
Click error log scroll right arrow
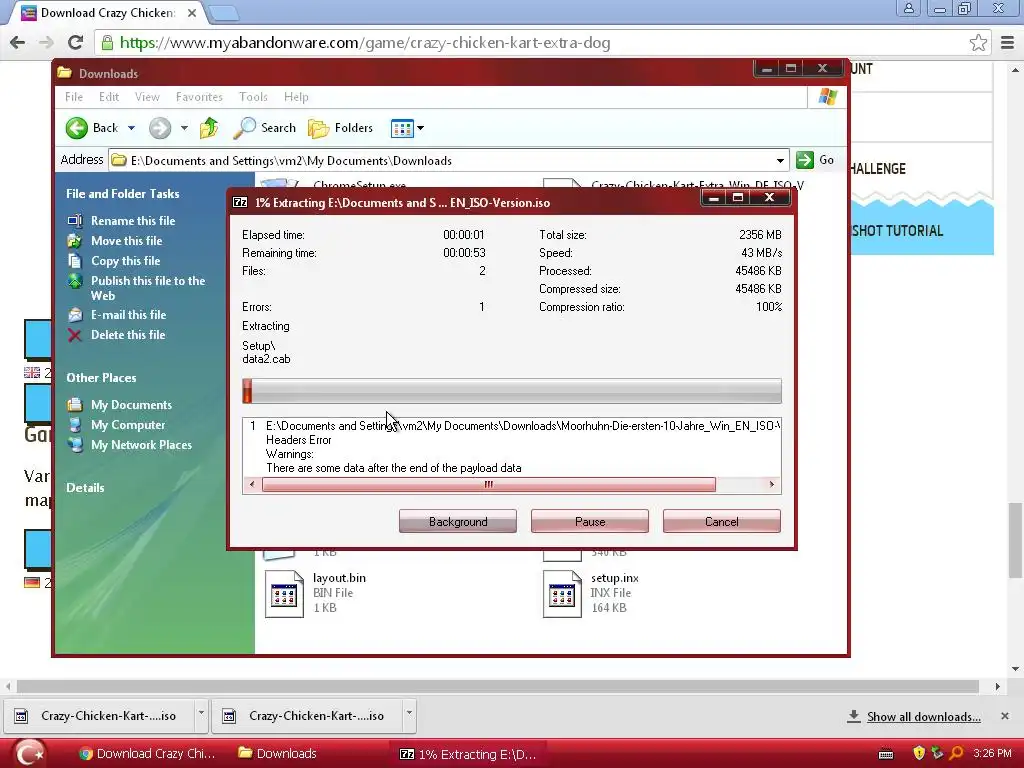point(772,484)
